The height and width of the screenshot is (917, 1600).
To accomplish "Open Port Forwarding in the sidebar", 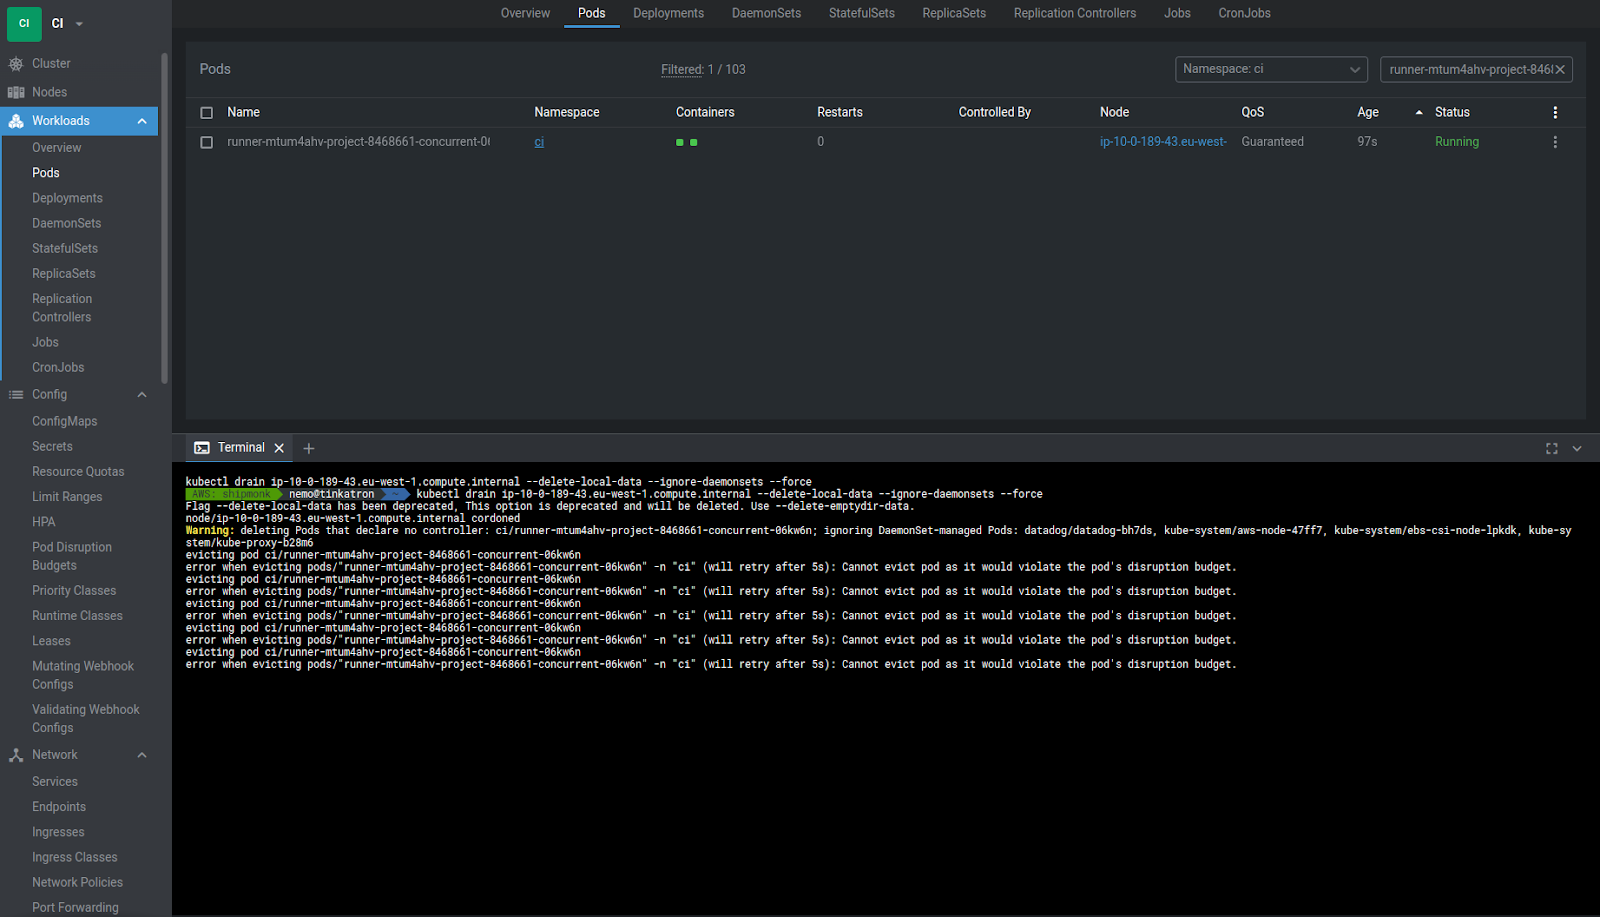I will click(75, 907).
